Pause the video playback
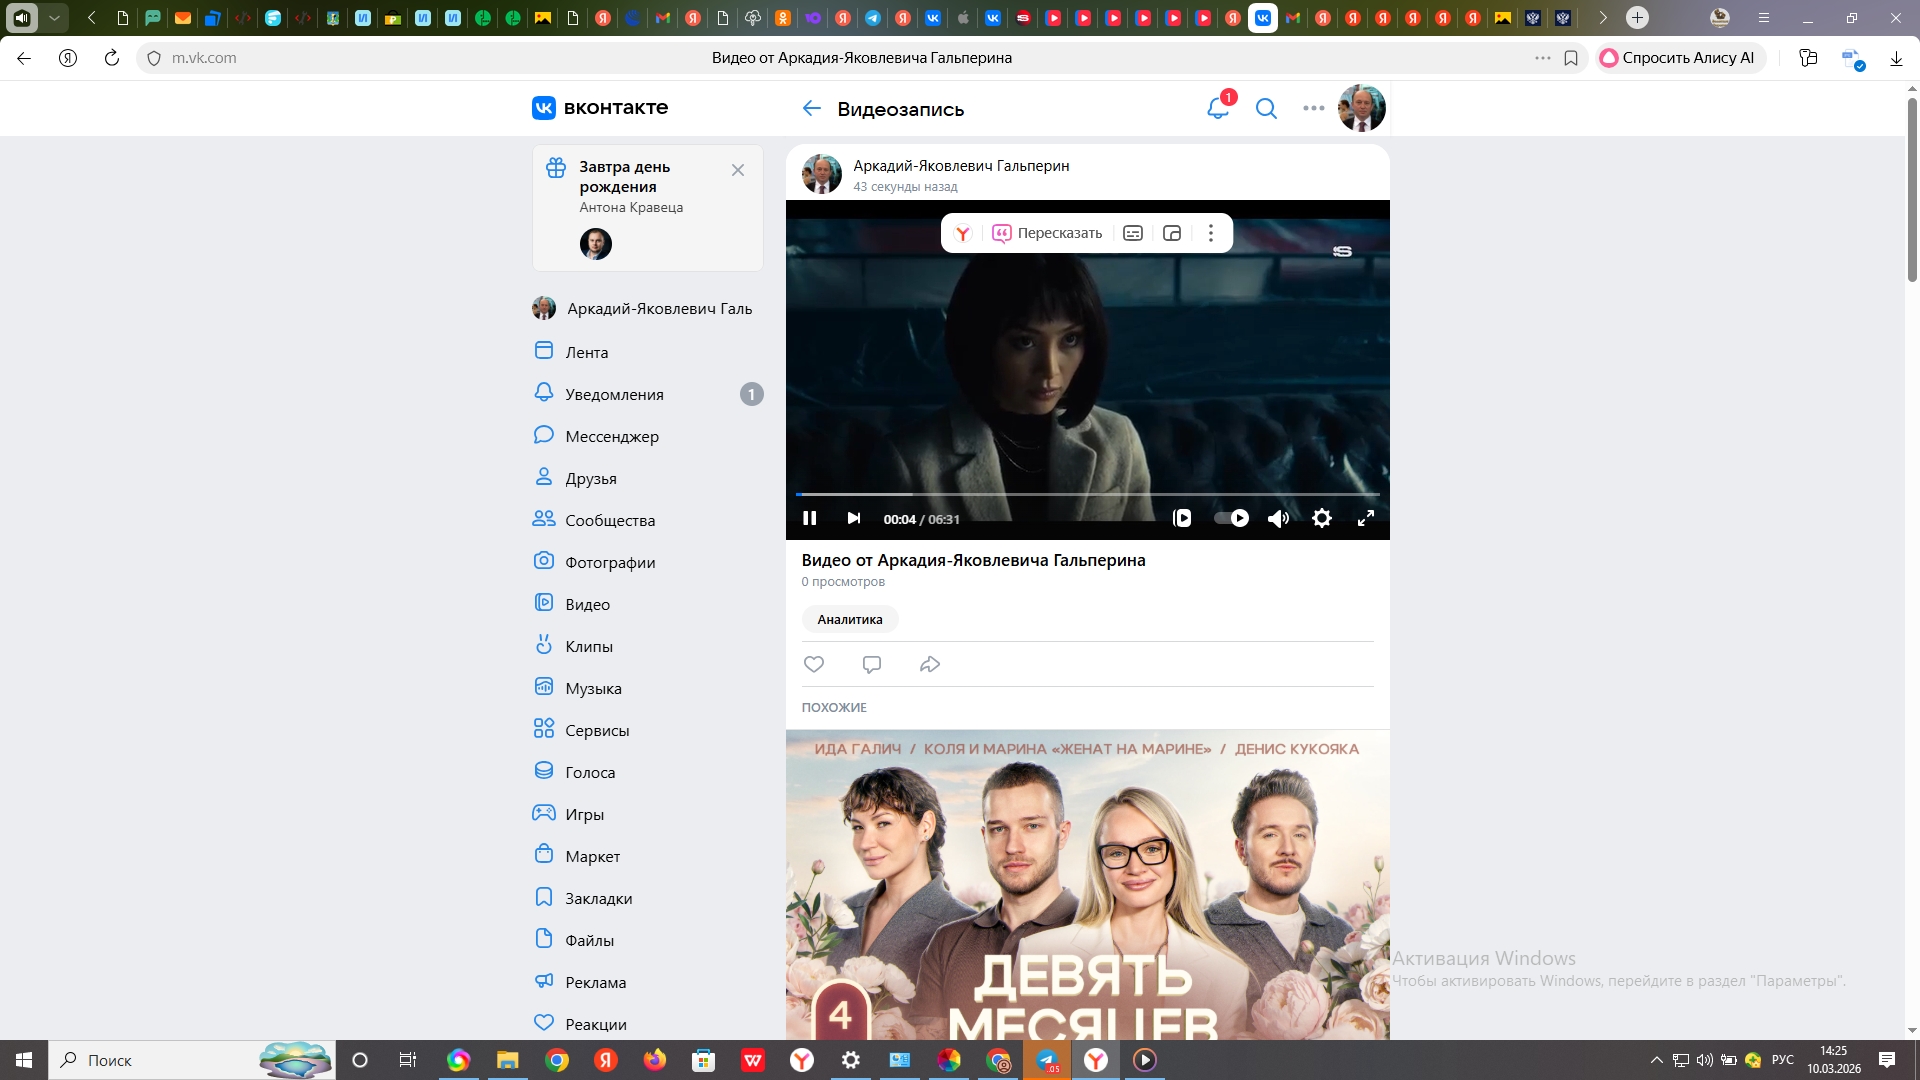Image resolution: width=1920 pixels, height=1080 pixels. [810, 518]
